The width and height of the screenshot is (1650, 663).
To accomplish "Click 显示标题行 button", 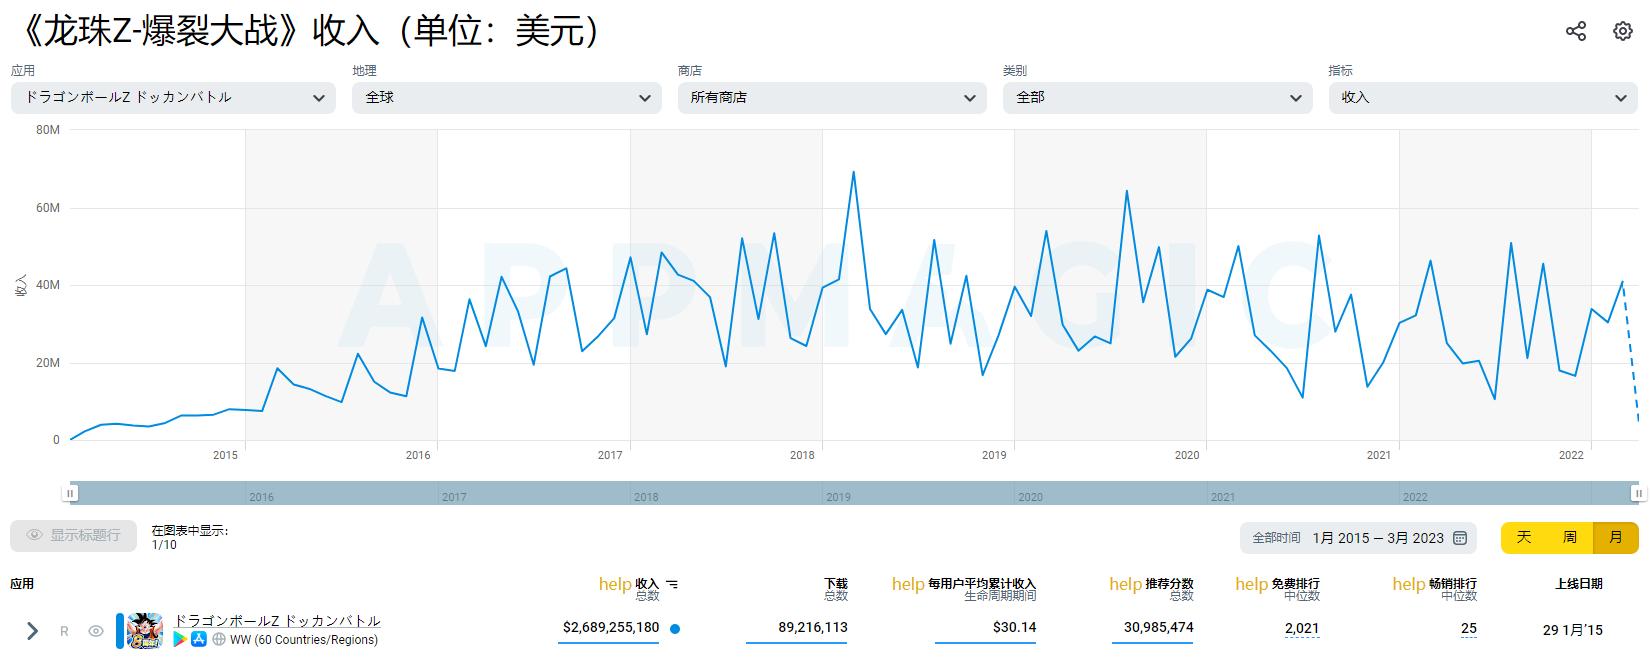I will (74, 536).
